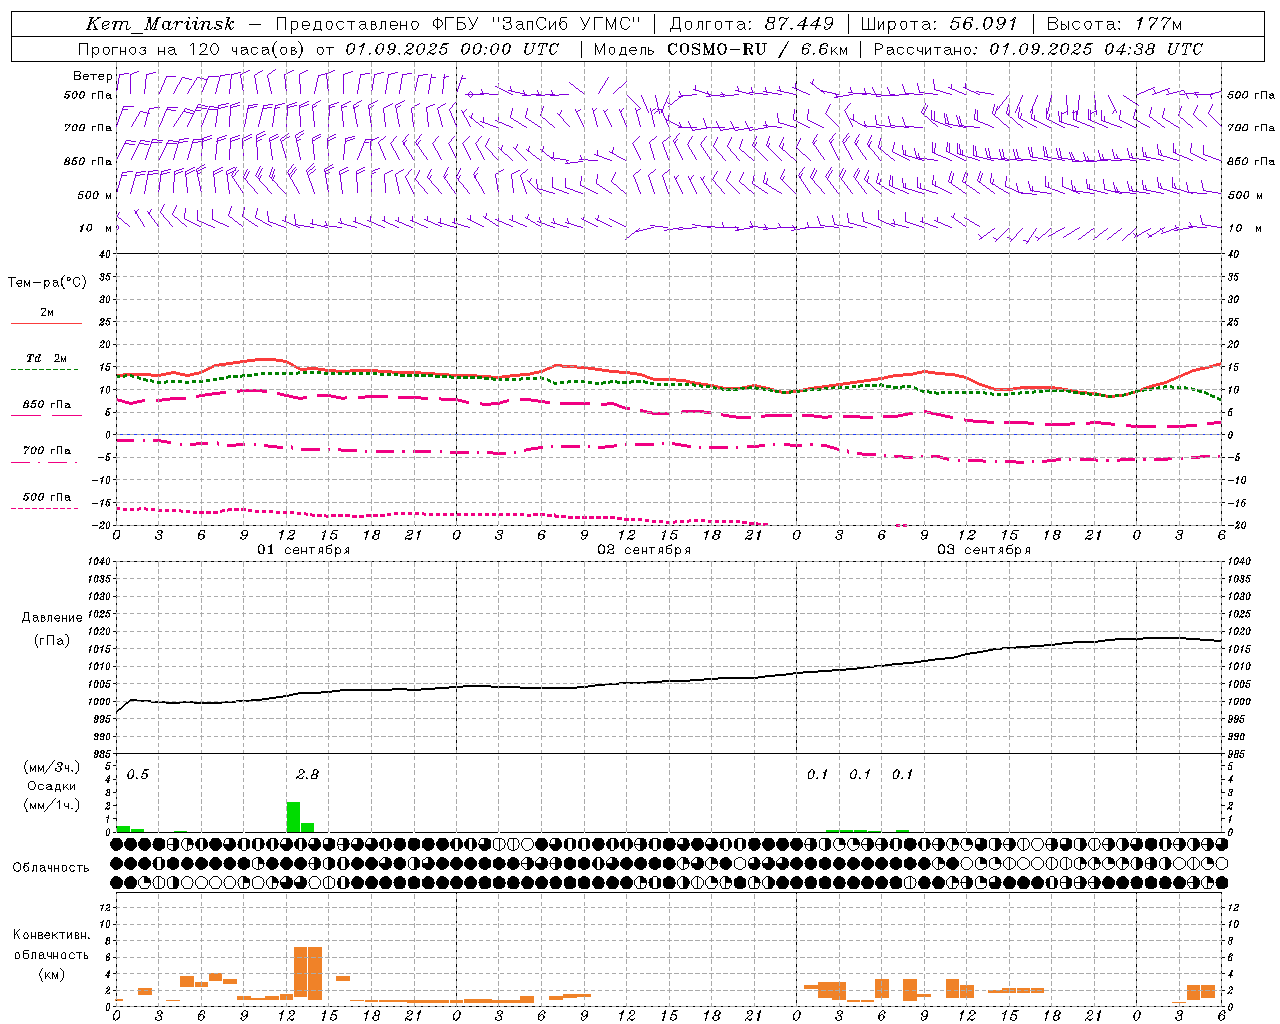1280x1024 pixels.
Task: Click the 'Тем-ра(°C)' temperature panel label
Action: click(47, 283)
